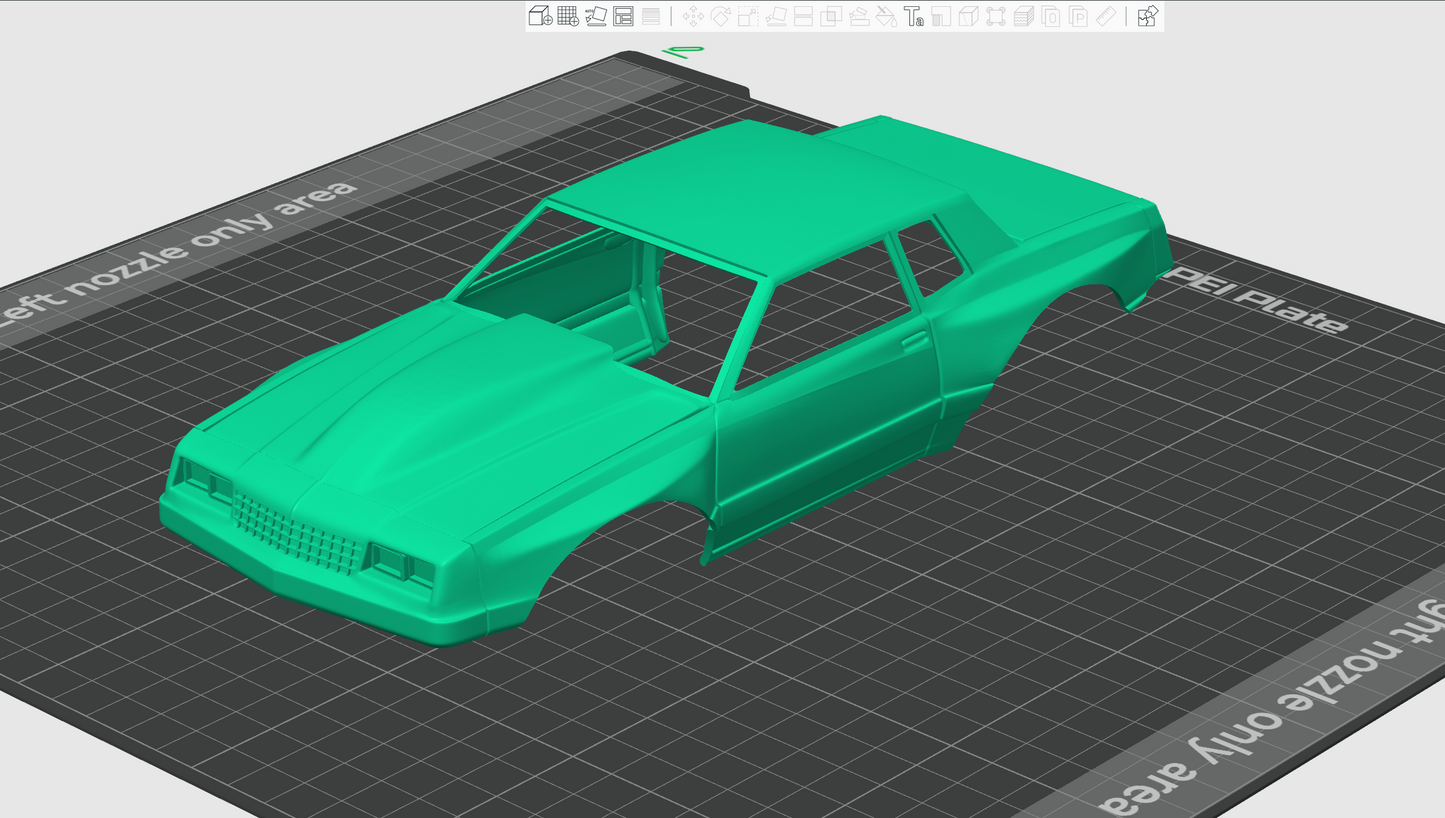Activate the Support Painting tool

pos(858,16)
